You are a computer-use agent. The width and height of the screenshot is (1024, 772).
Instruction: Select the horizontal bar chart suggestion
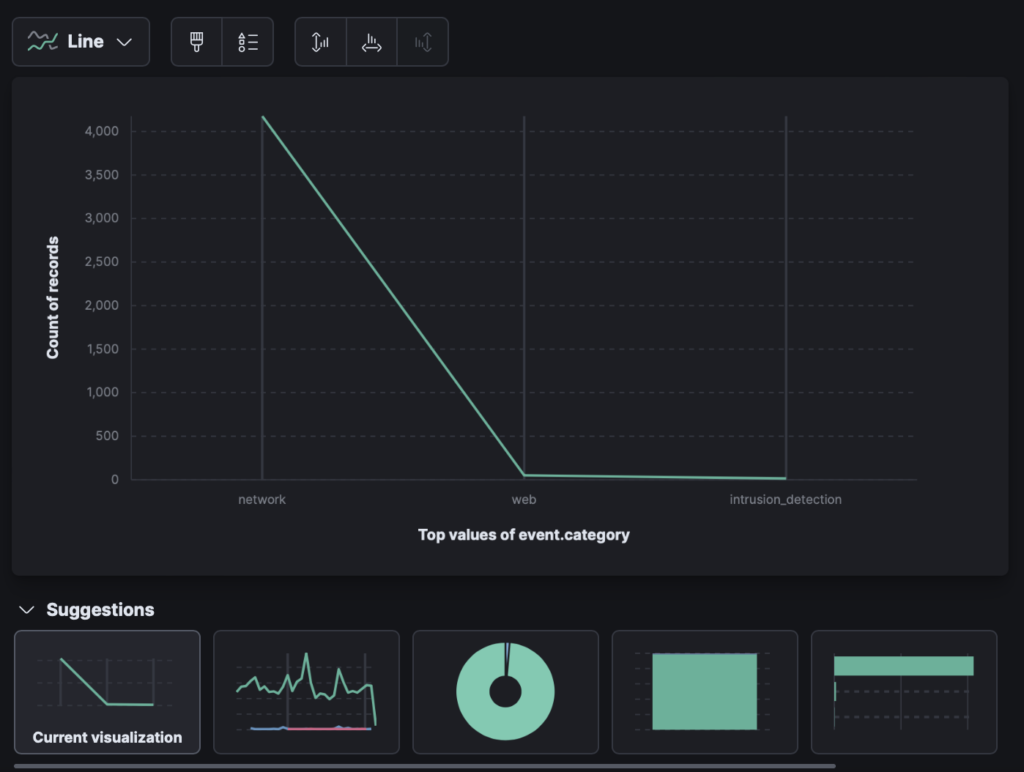(903, 691)
